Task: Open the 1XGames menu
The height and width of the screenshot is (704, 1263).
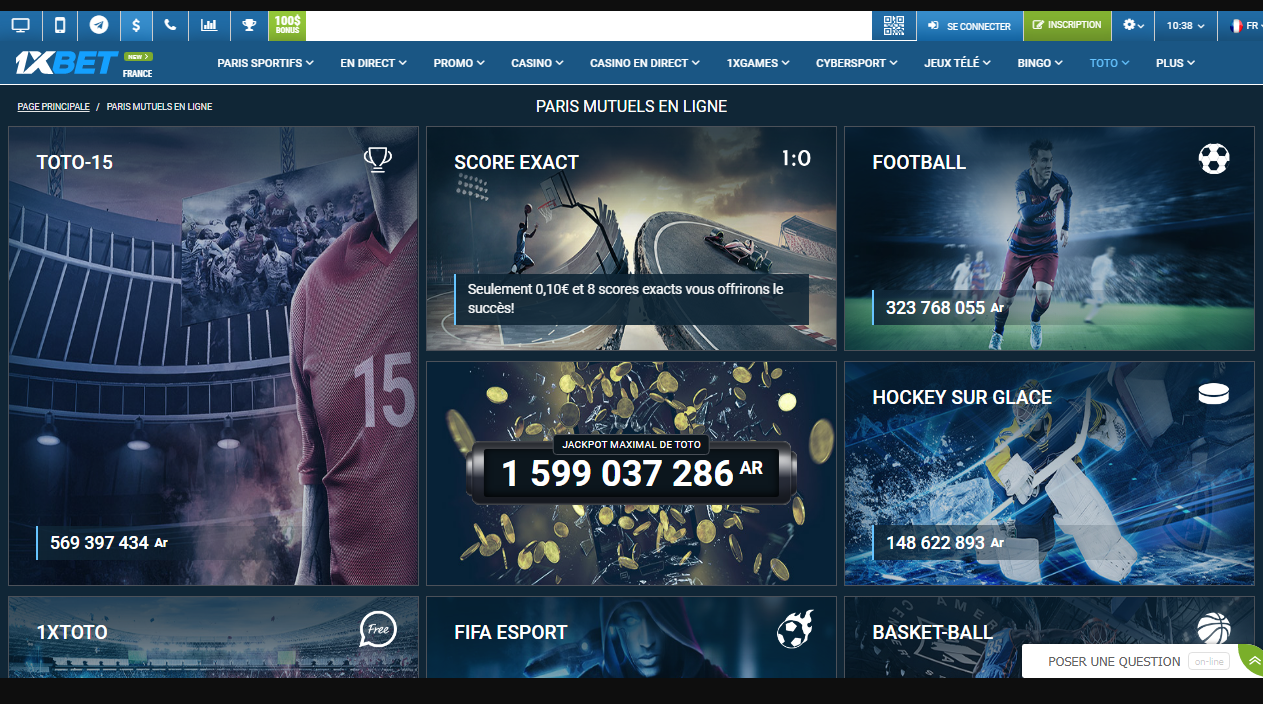Action: (x=758, y=63)
